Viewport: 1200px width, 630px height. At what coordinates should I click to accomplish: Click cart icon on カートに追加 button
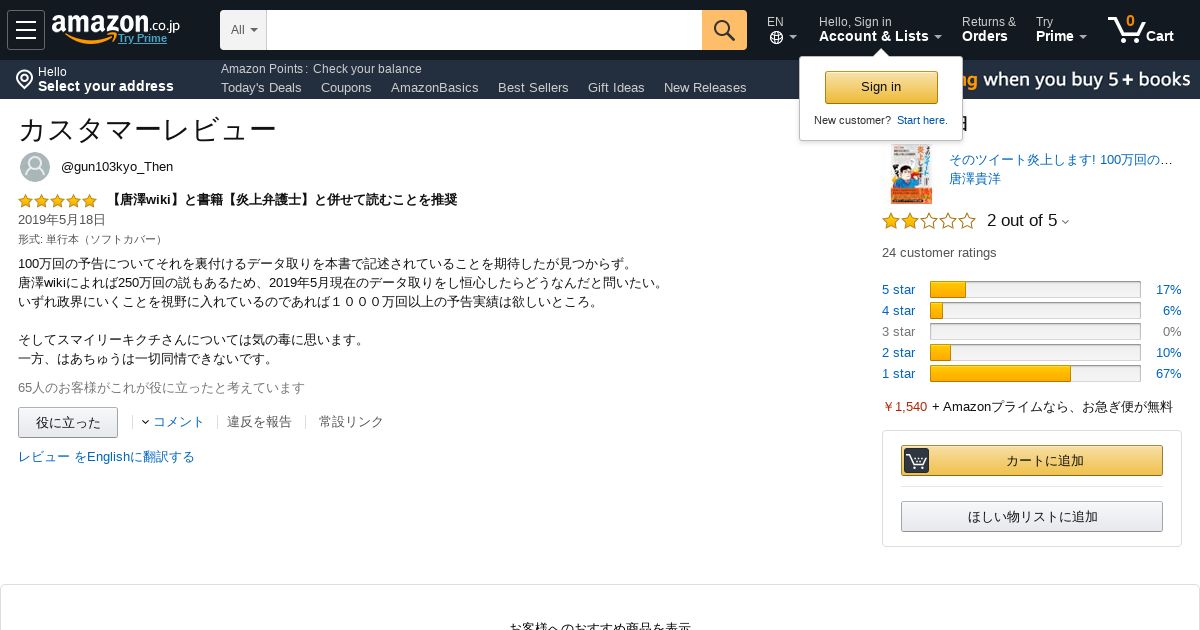point(916,460)
